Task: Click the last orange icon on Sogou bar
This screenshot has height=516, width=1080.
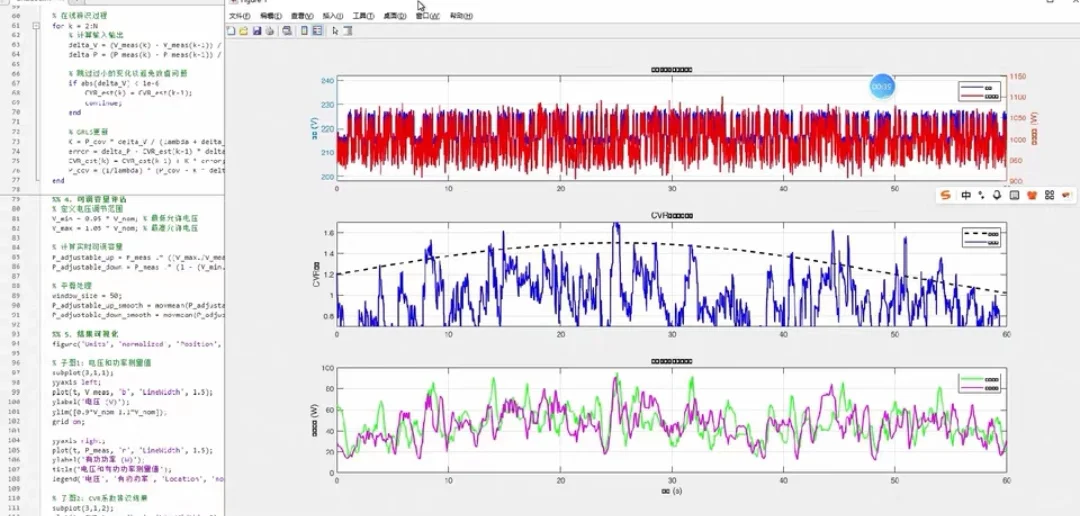Action: coord(1067,196)
